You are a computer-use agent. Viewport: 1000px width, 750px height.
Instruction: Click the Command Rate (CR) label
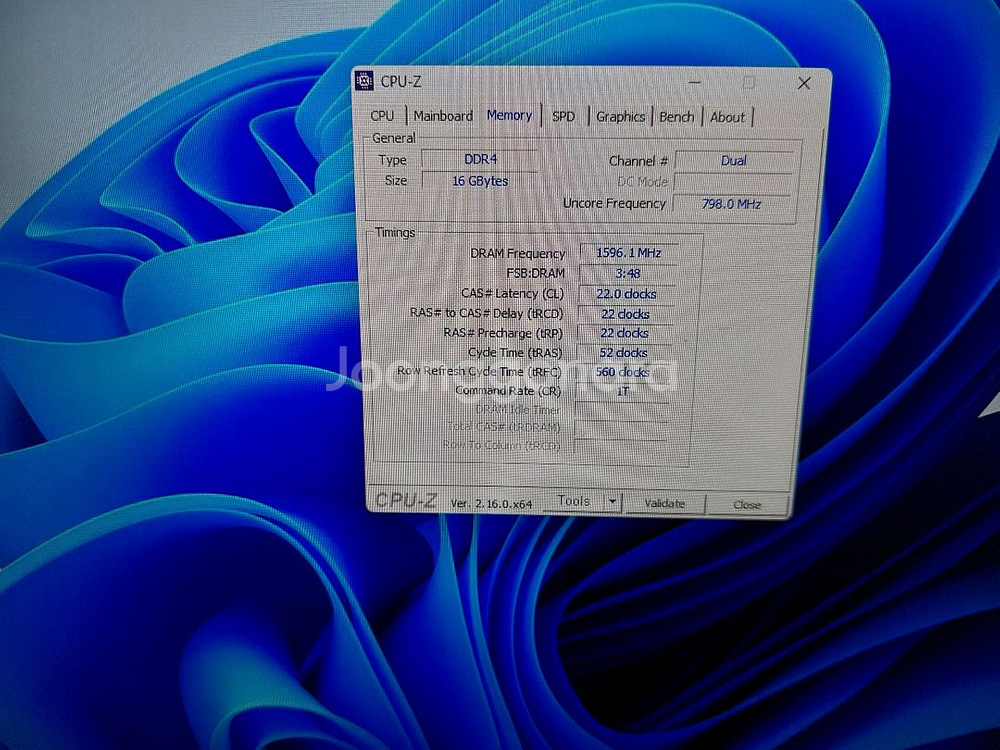click(508, 390)
